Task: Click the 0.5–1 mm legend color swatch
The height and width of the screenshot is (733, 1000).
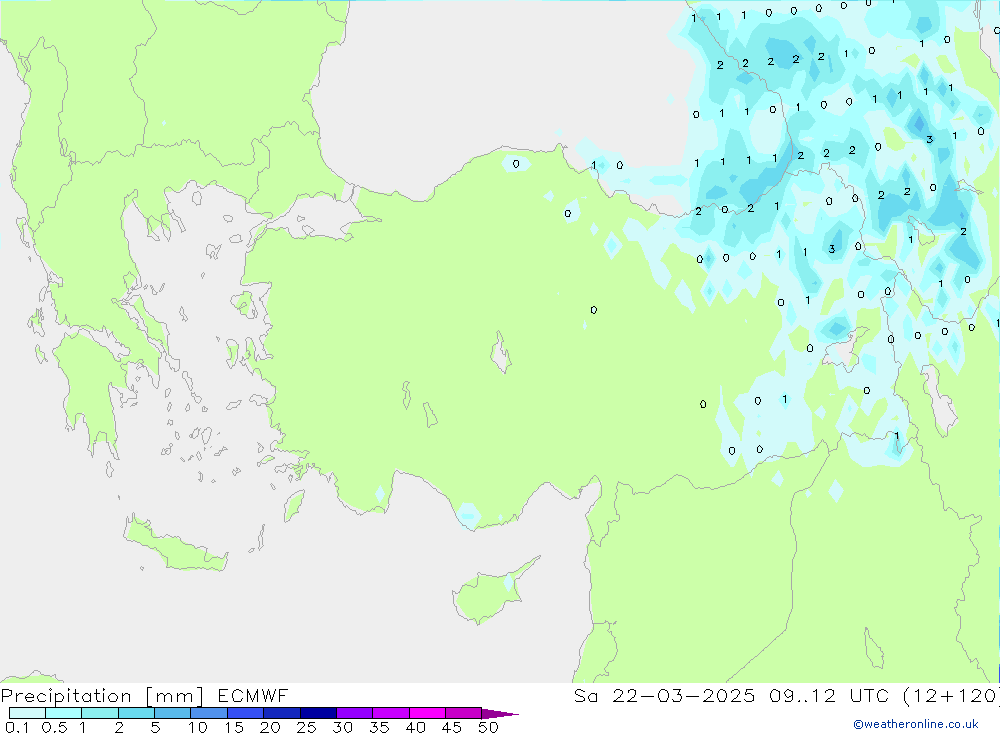Action: click(x=64, y=713)
